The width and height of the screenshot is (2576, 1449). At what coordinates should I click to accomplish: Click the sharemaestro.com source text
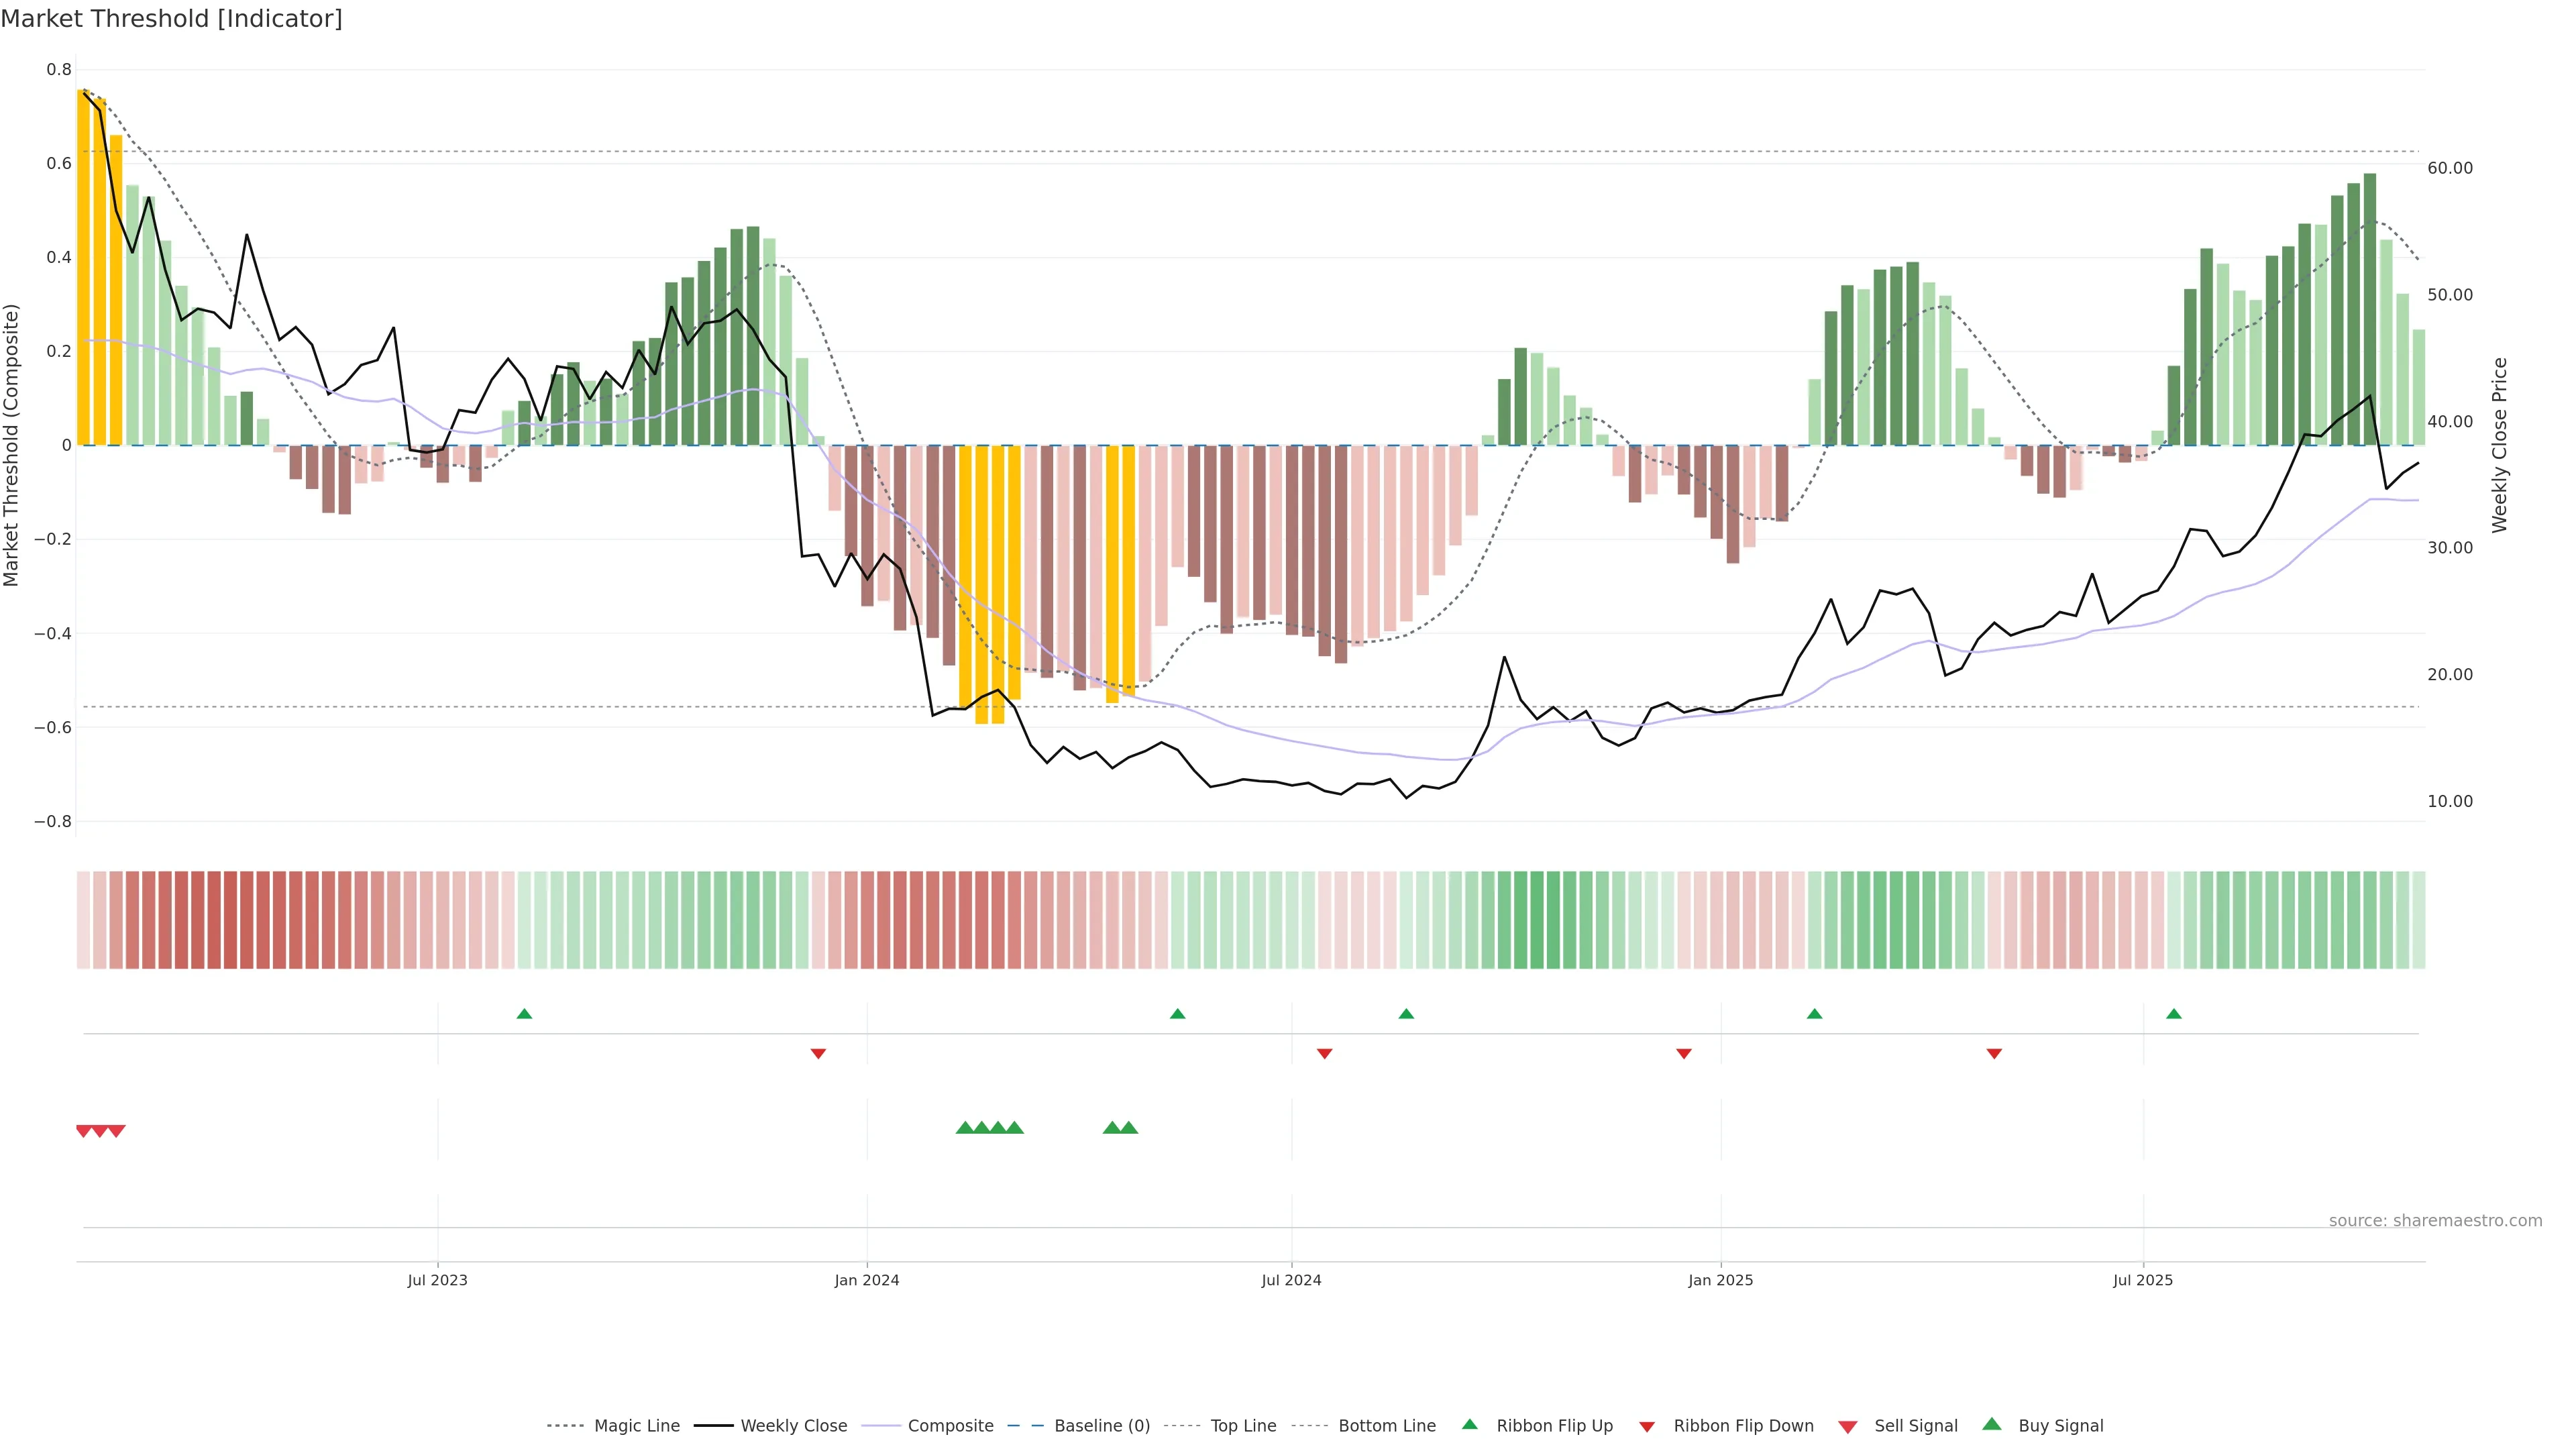pos(2435,1221)
